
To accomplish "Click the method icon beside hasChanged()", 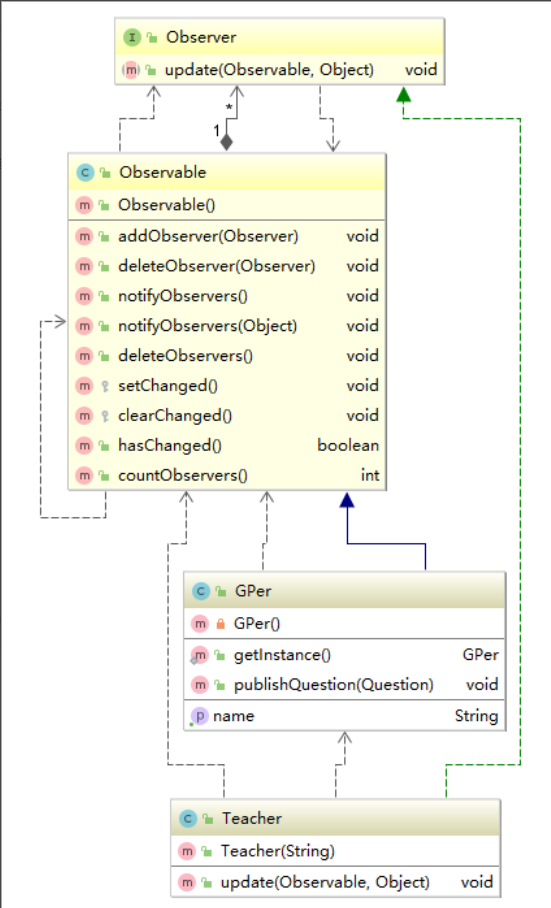I will pos(85,445).
